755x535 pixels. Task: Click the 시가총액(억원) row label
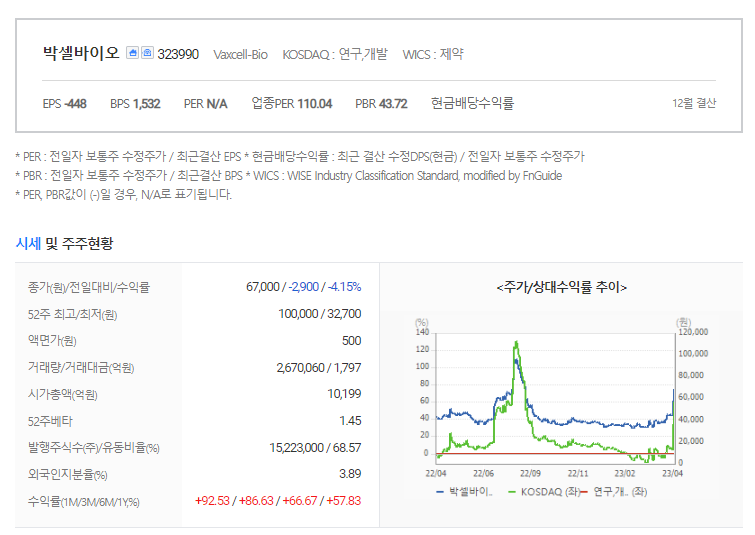(x=63, y=394)
